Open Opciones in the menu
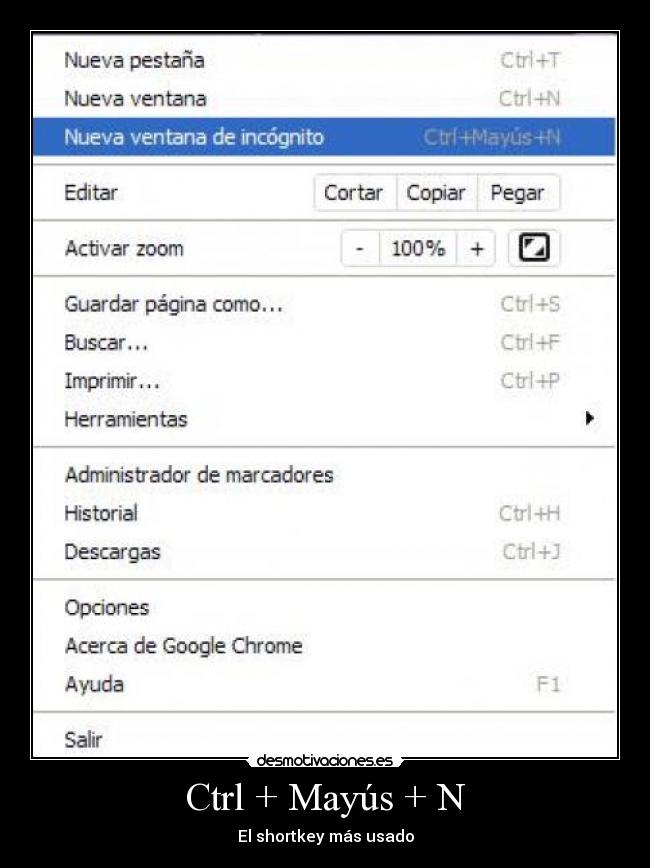Screen dimensions: 650x868 (x=106, y=607)
